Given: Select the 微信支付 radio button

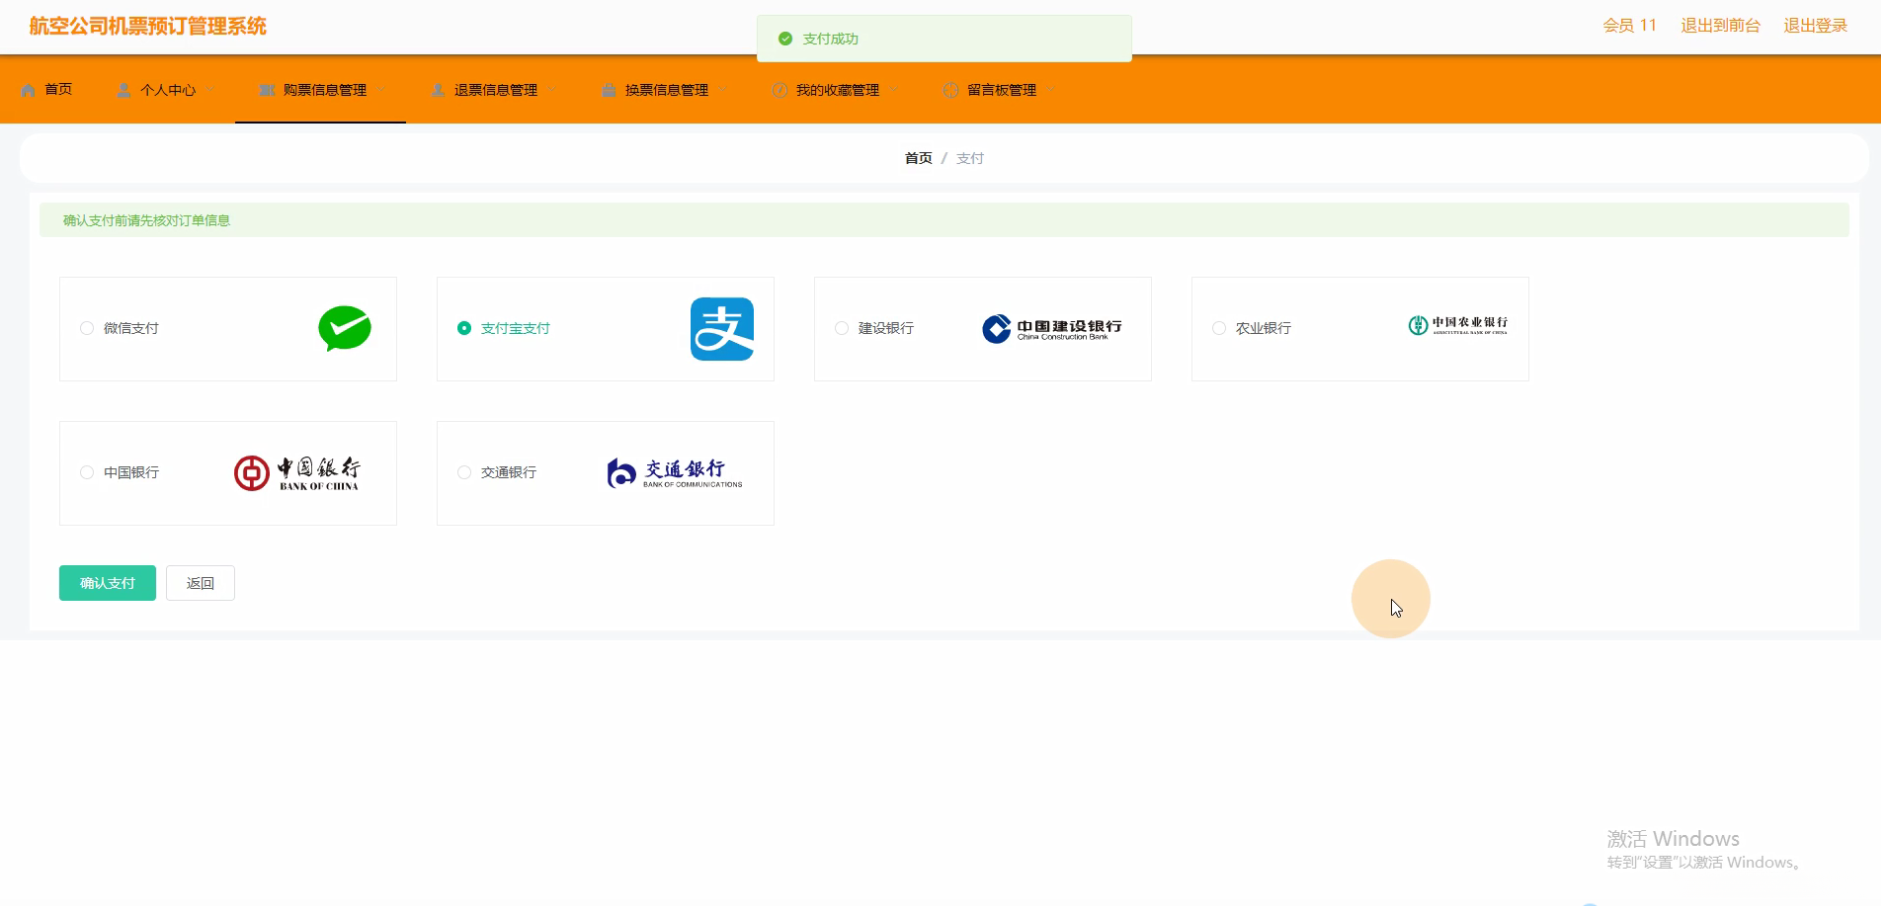Looking at the screenshot, I should [87, 328].
